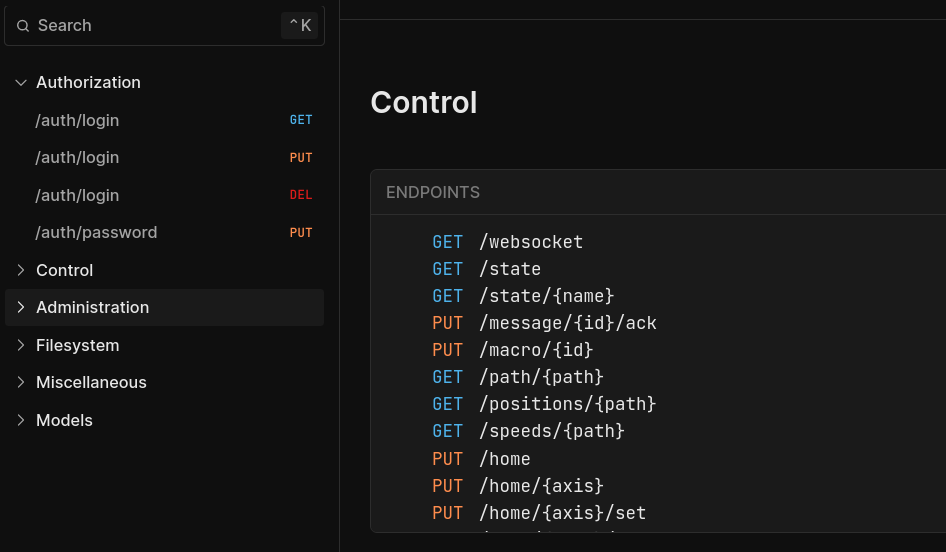Viewport: 946px width, 552px height.
Task: Click the Control page heading
Action: (424, 103)
